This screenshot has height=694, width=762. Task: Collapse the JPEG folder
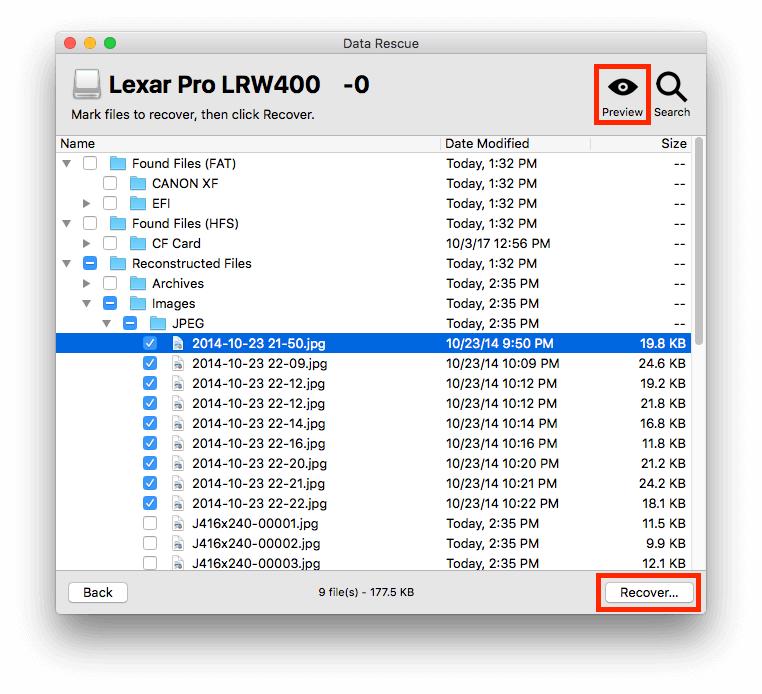(x=106, y=324)
